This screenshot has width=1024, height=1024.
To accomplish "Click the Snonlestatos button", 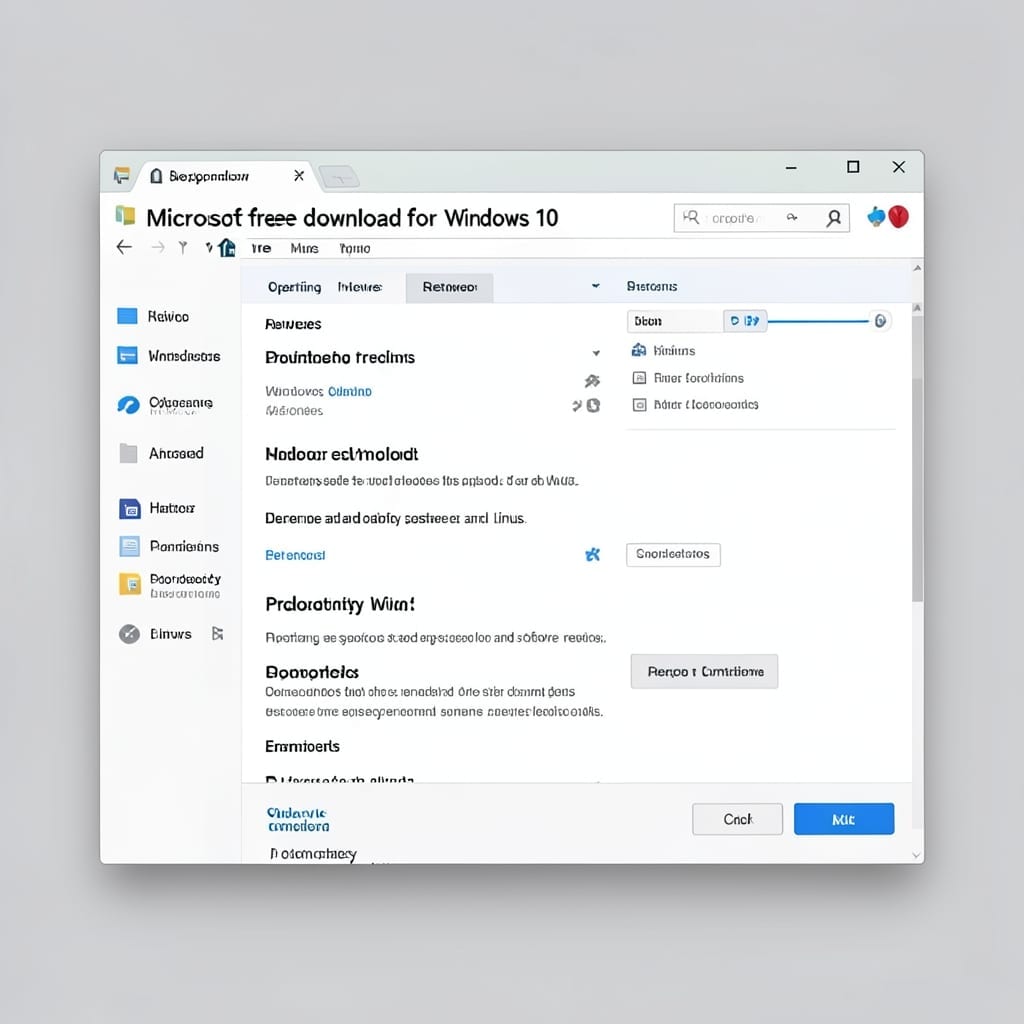I will point(673,554).
